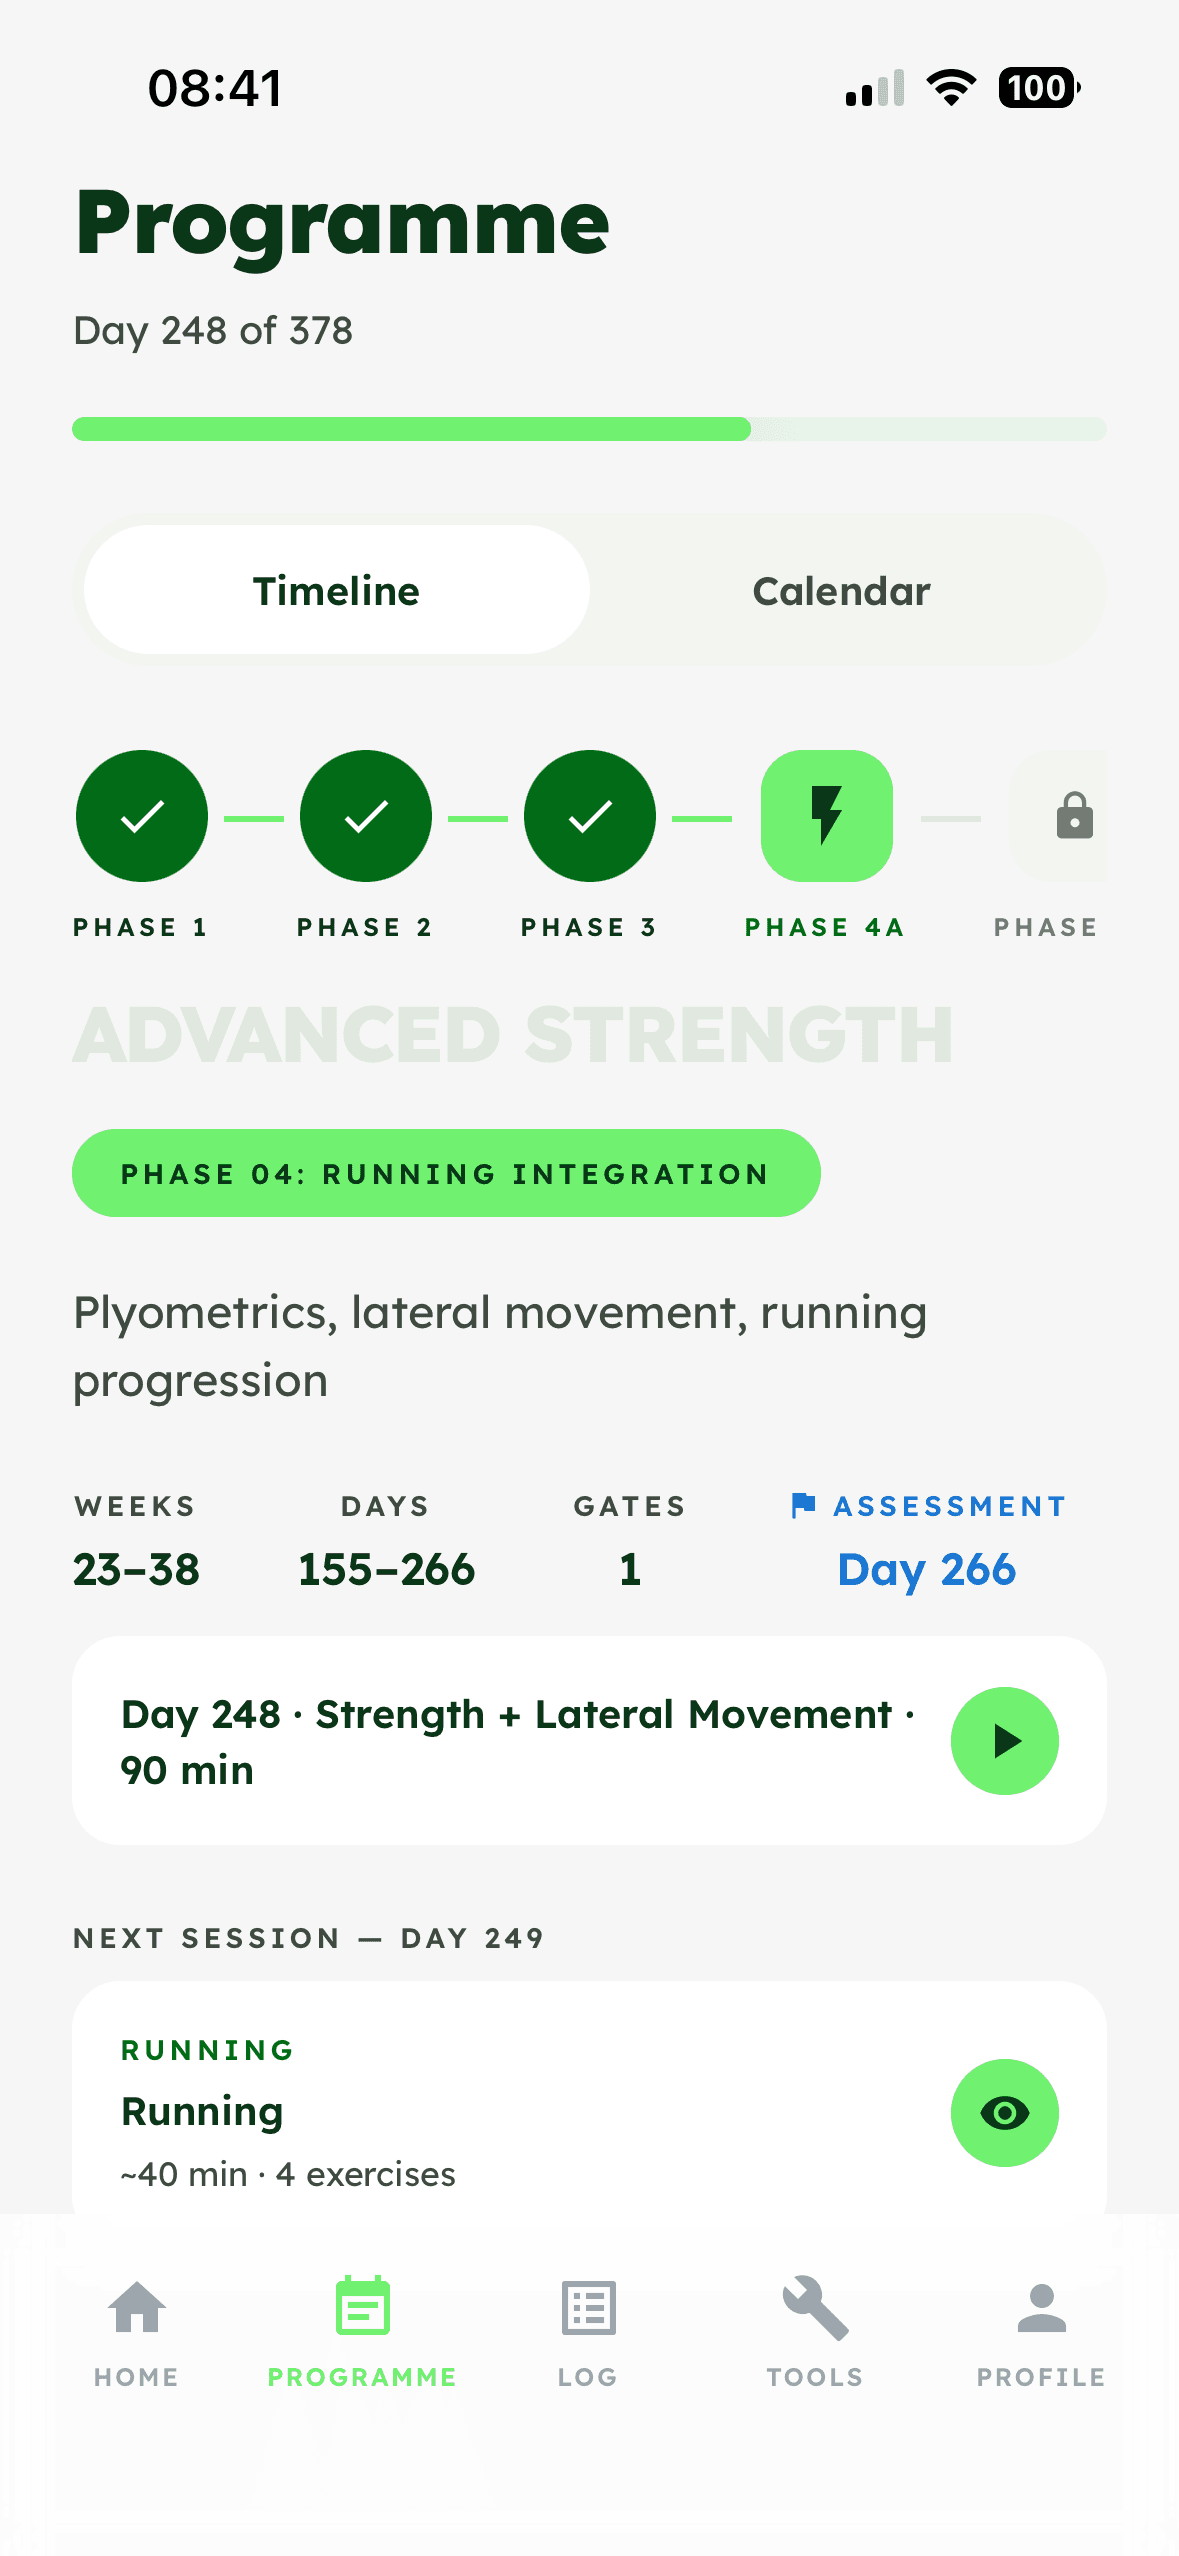Click the Phase 4A lightning bolt icon
The width and height of the screenshot is (1179, 2556).
click(x=826, y=816)
